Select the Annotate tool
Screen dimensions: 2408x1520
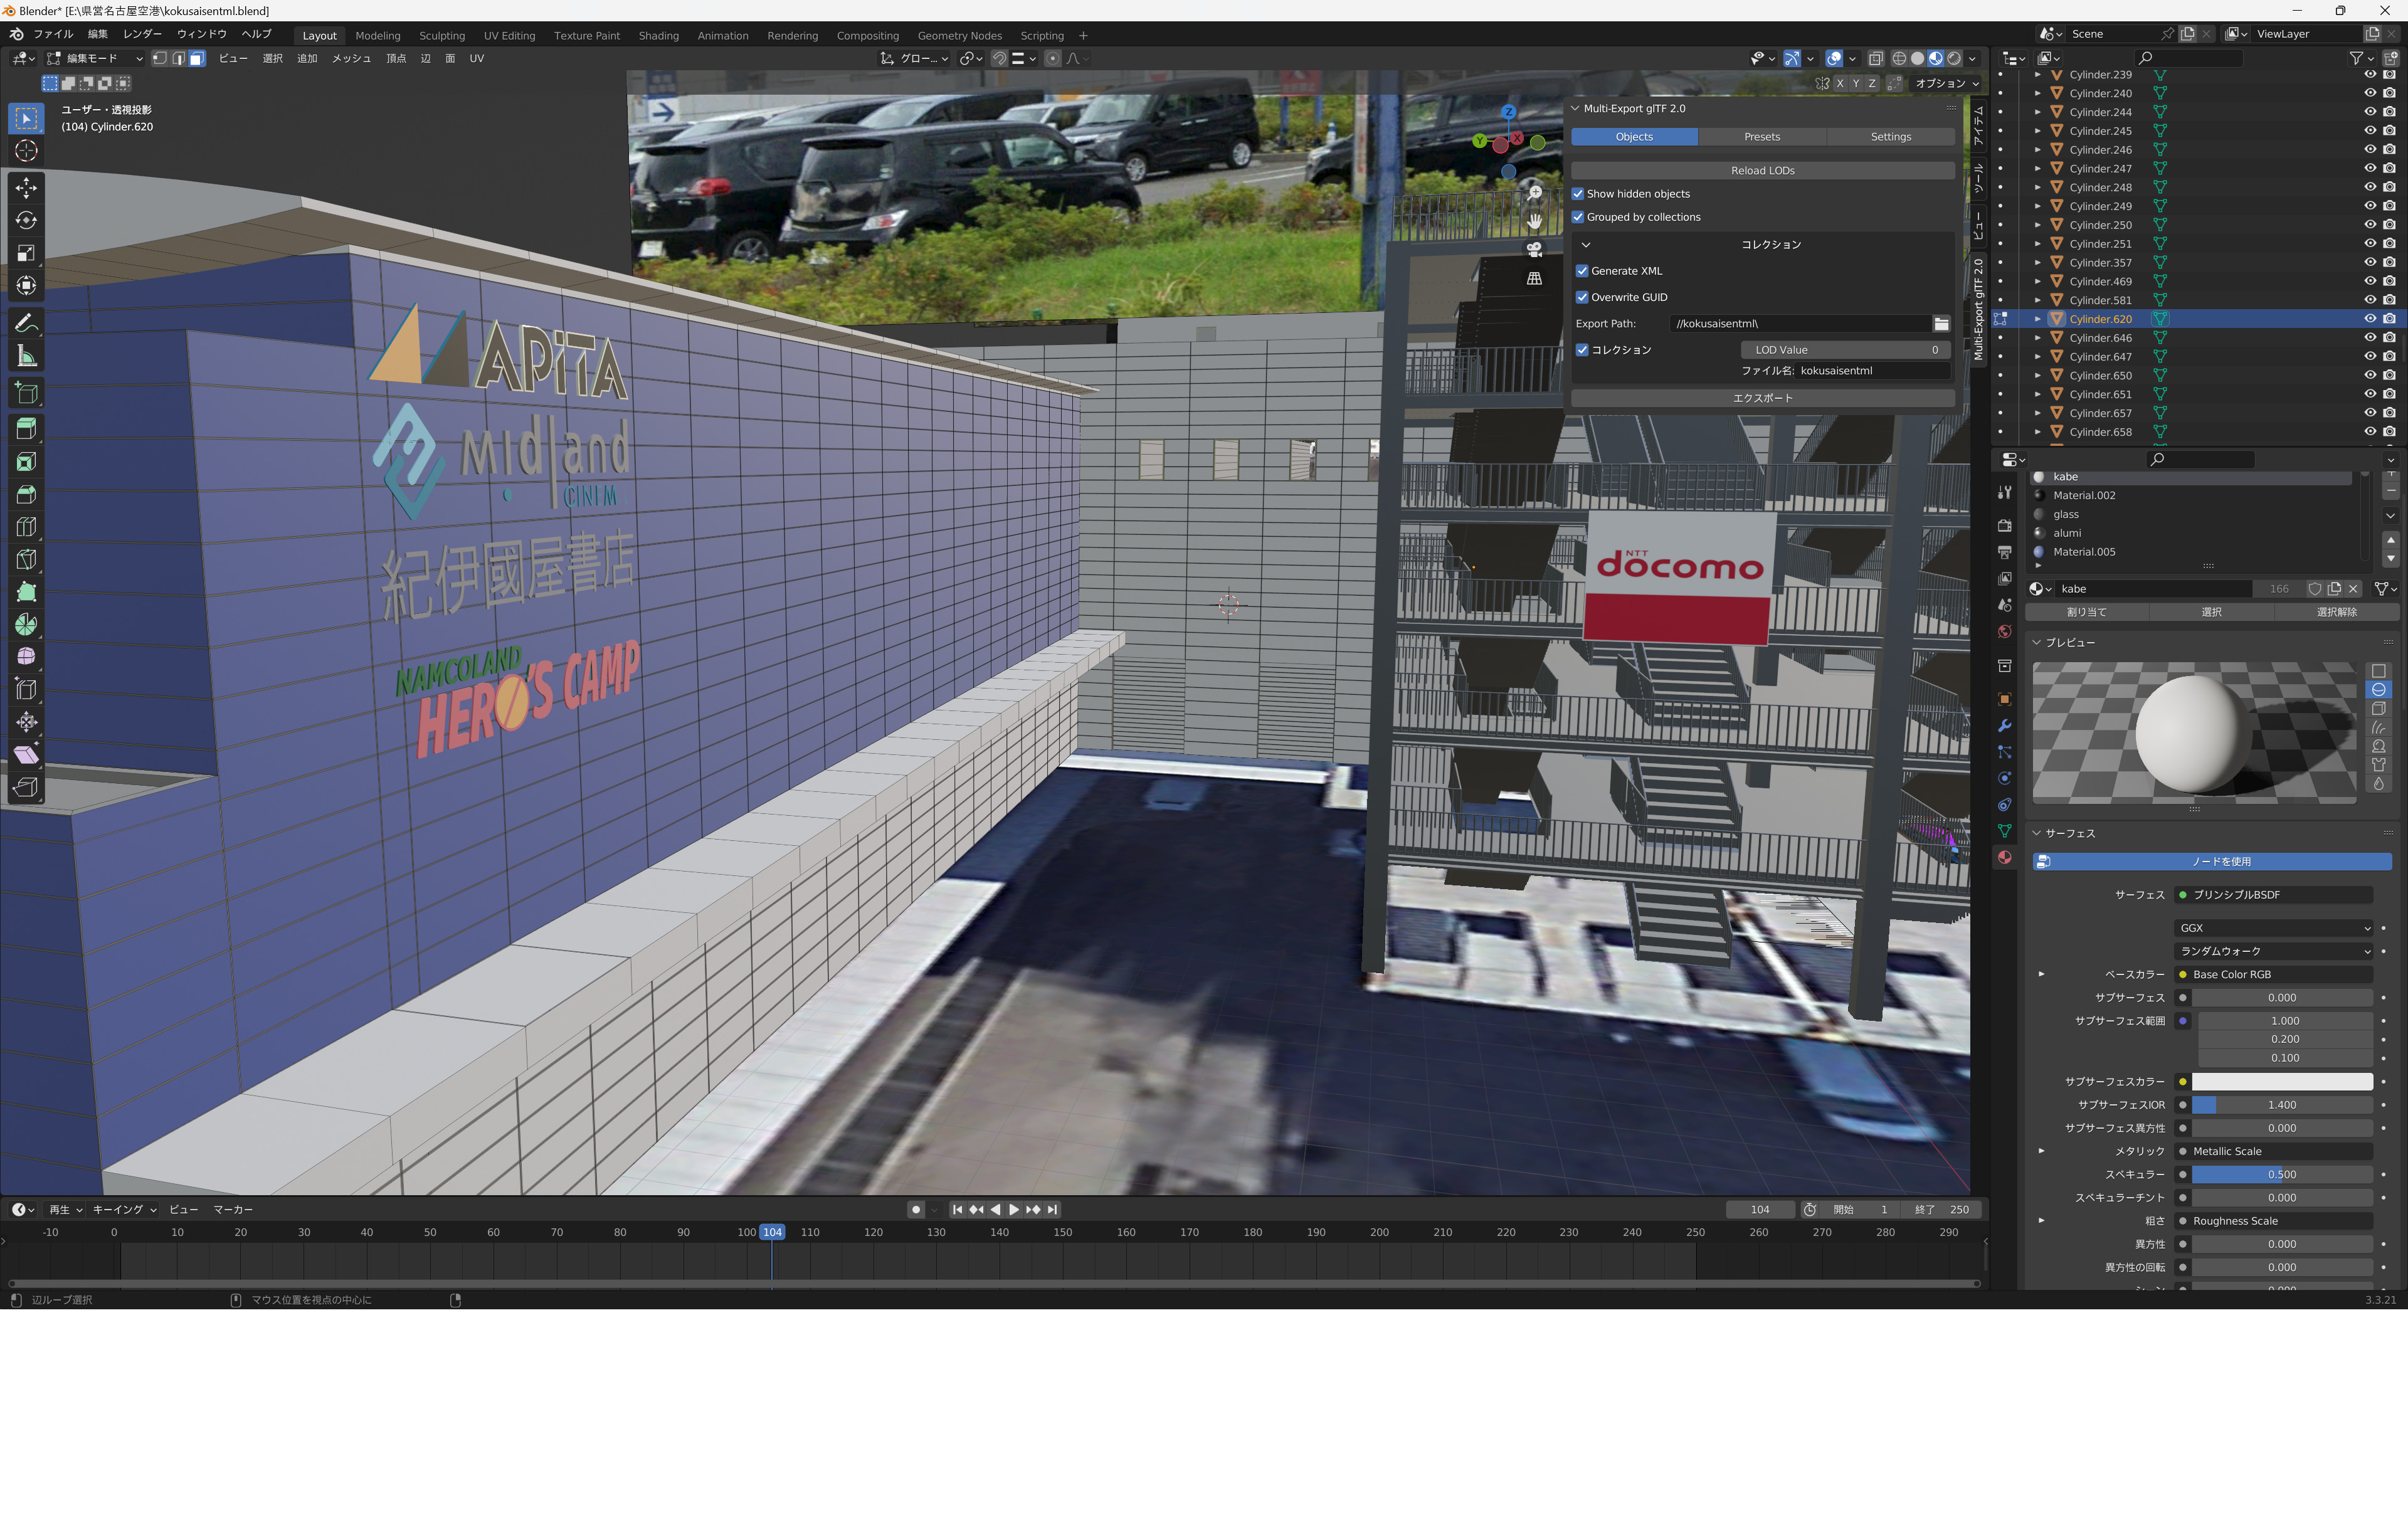[27, 324]
